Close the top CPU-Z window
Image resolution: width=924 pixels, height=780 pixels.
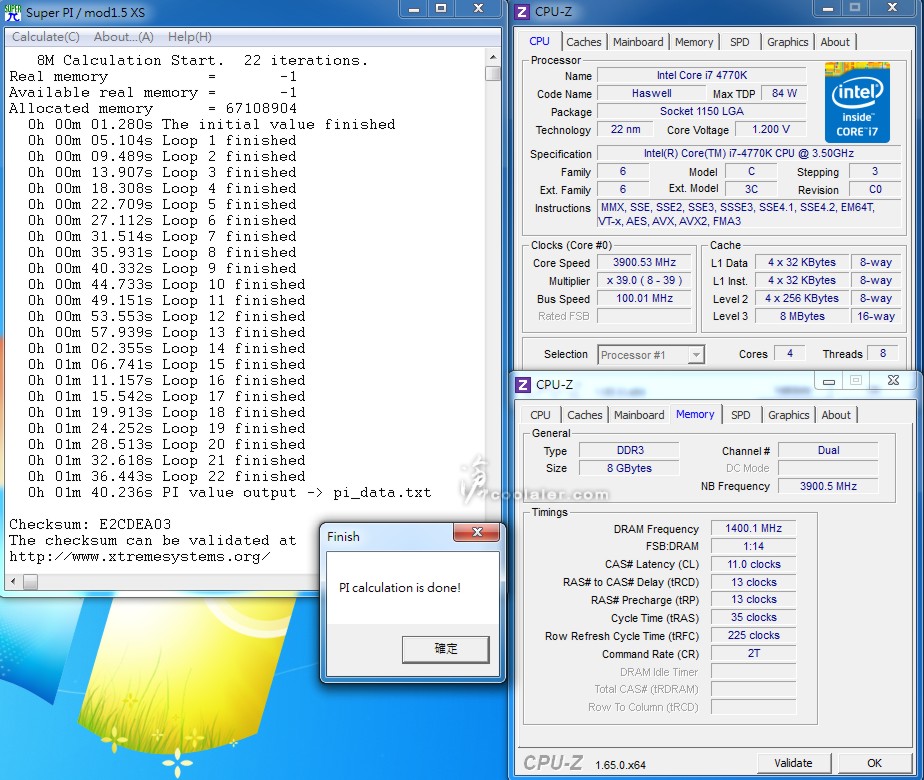tap(892, 8)
